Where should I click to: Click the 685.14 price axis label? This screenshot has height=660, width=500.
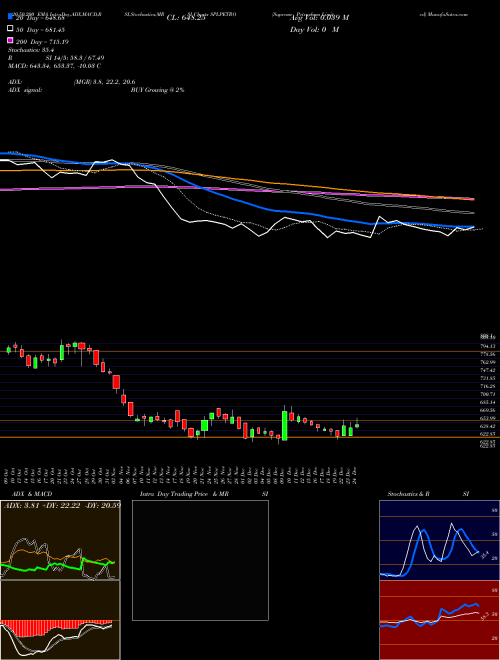click(488, 402)
